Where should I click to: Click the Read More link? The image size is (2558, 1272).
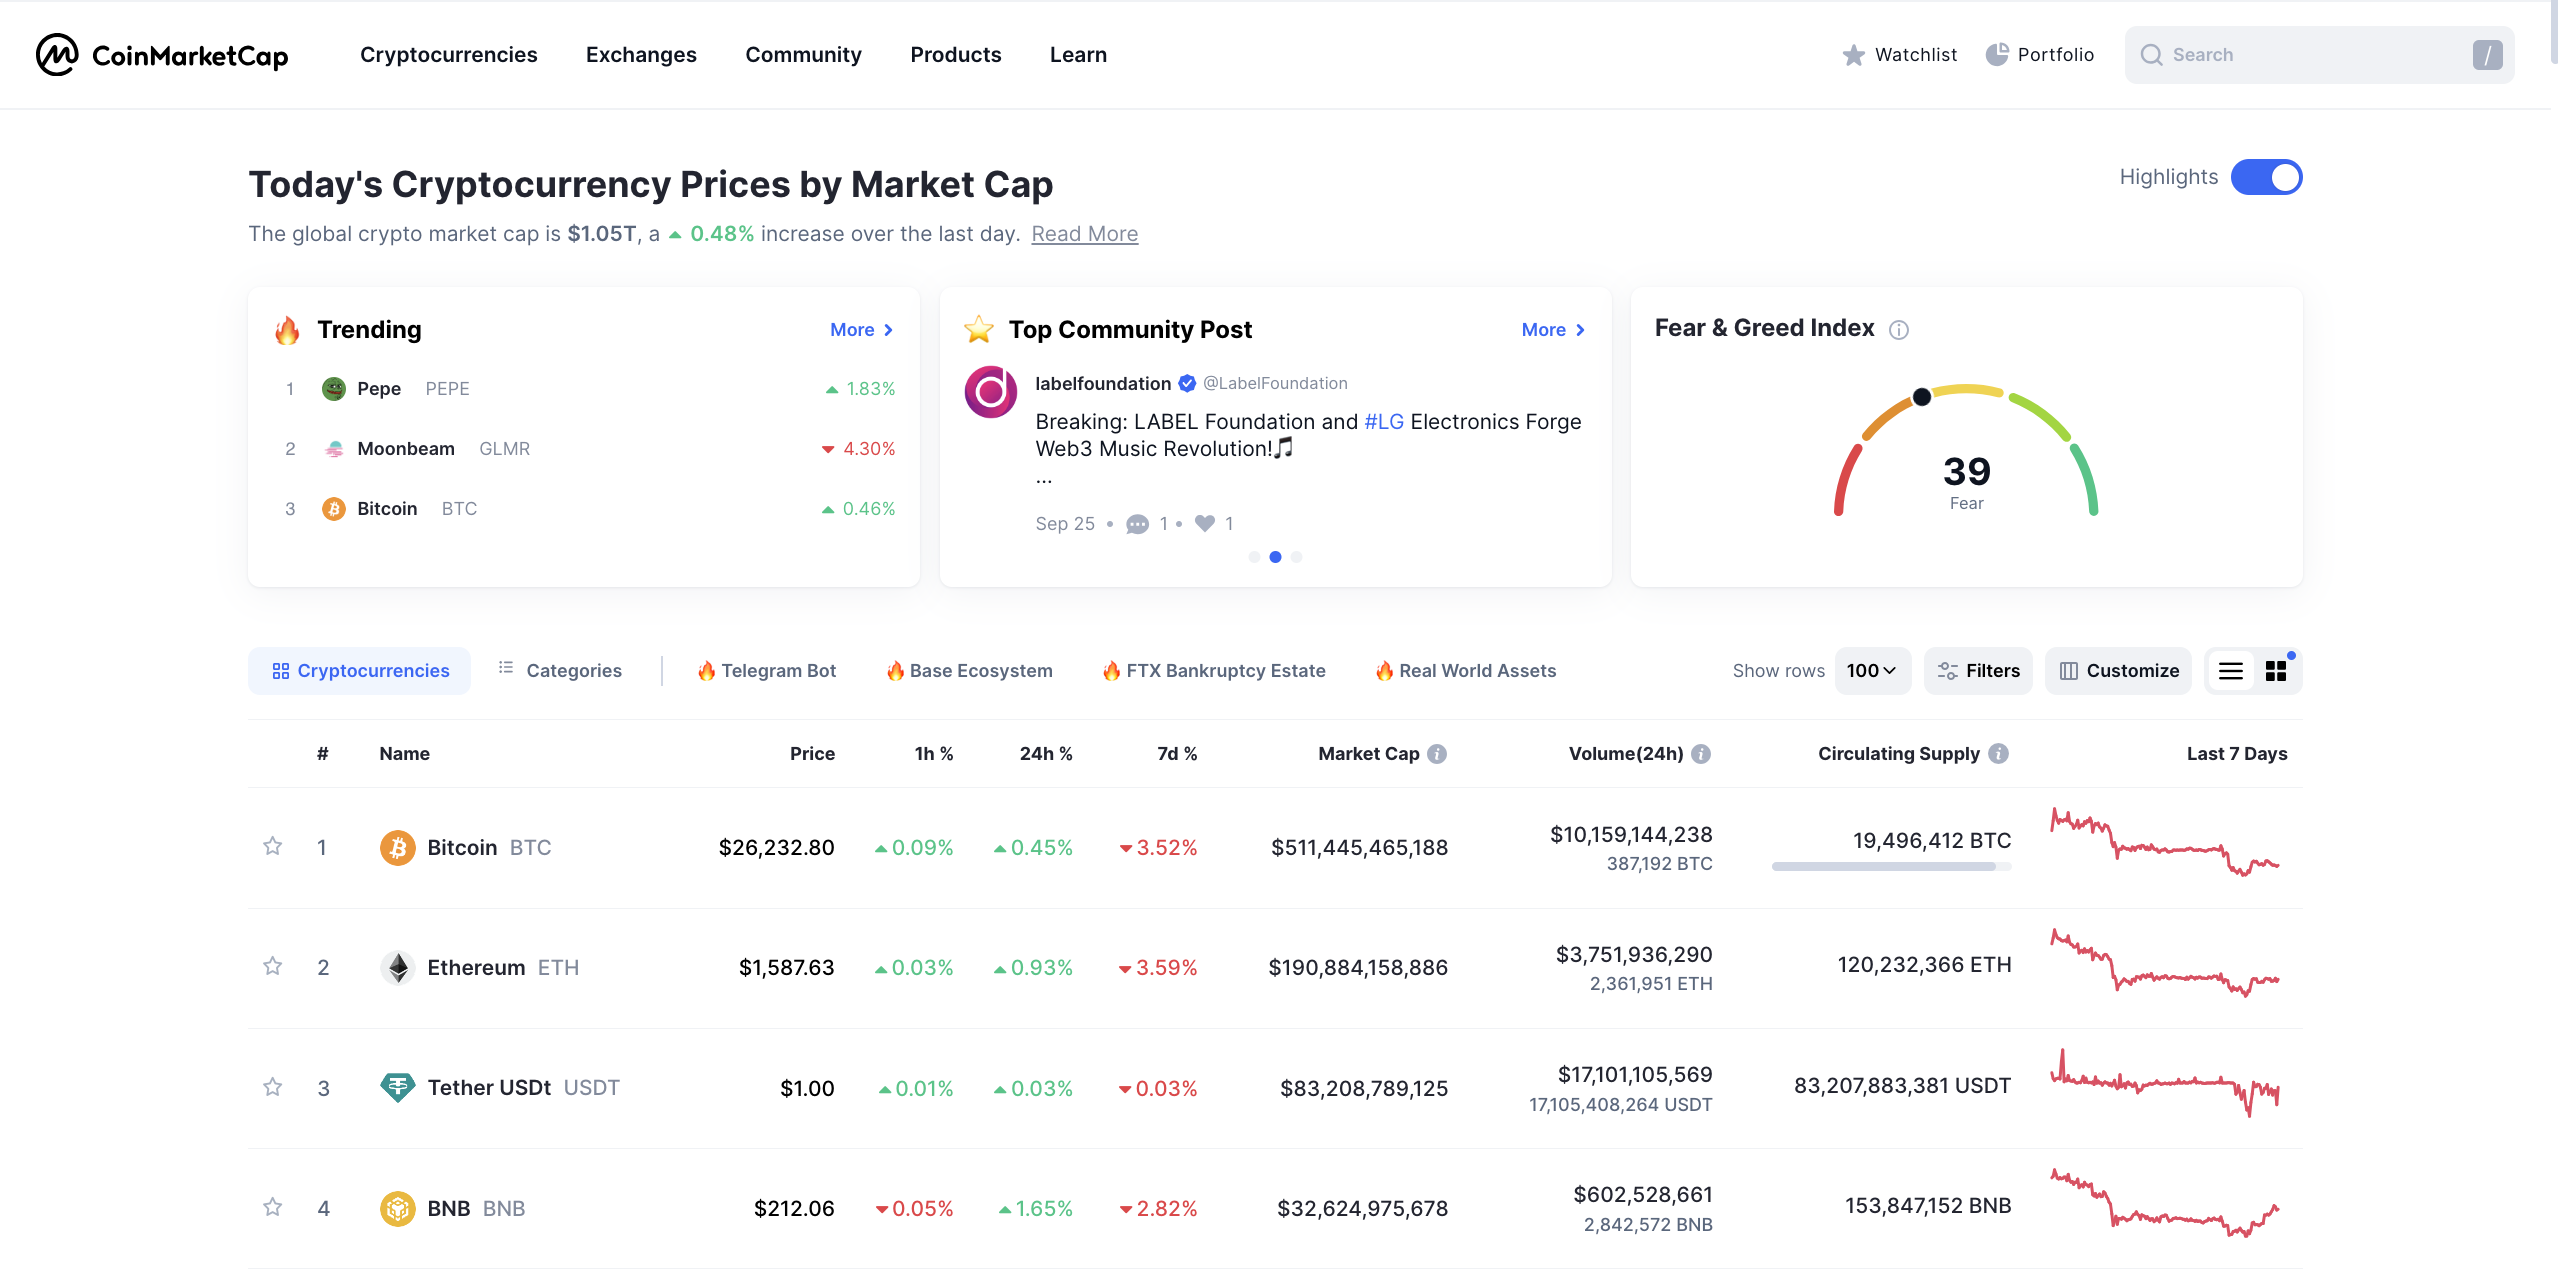(x=1084, y=234)
